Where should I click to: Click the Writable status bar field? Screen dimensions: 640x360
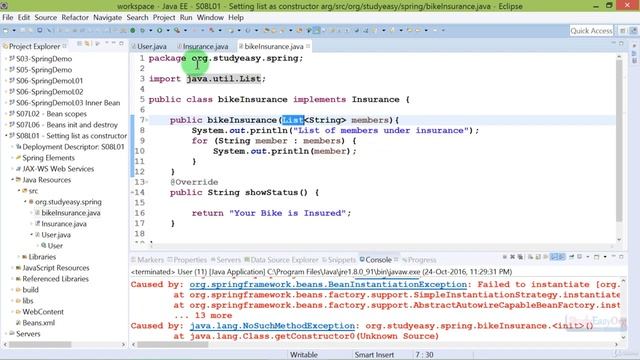point(304,355)
